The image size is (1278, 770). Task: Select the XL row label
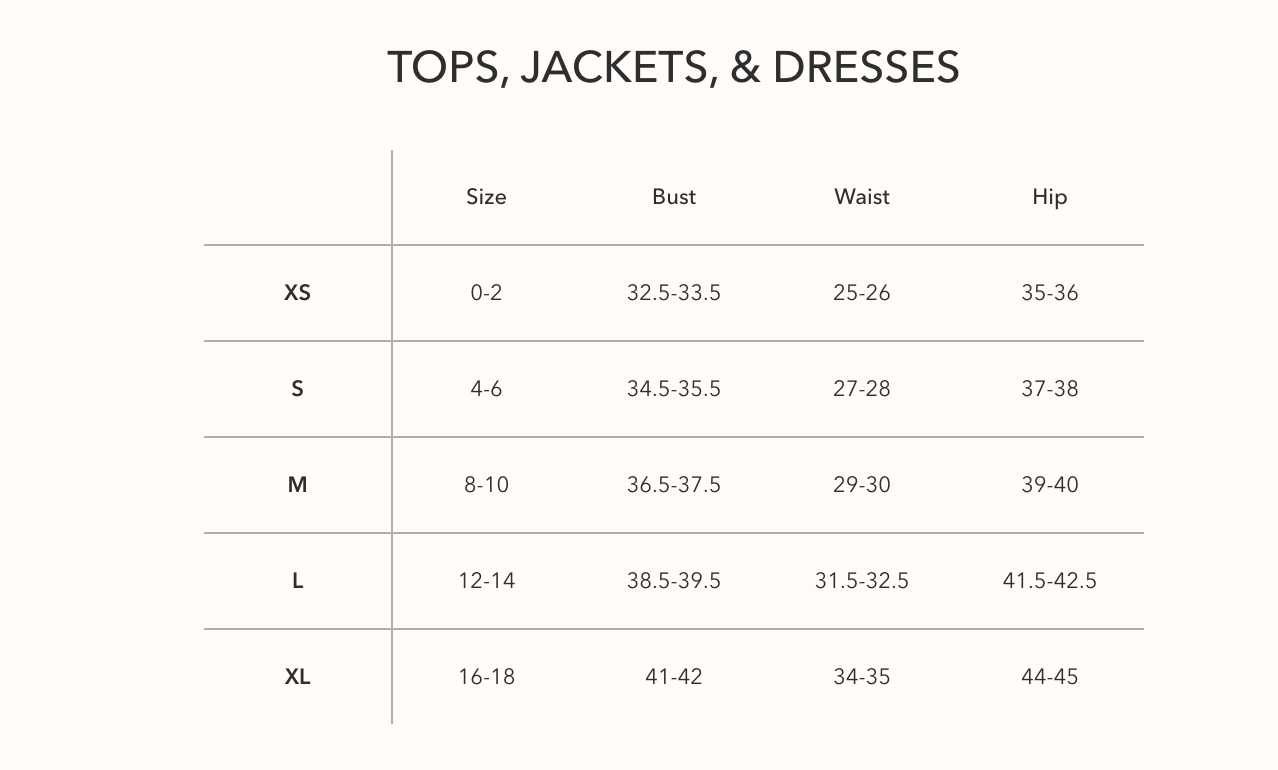tap(297, 677)
